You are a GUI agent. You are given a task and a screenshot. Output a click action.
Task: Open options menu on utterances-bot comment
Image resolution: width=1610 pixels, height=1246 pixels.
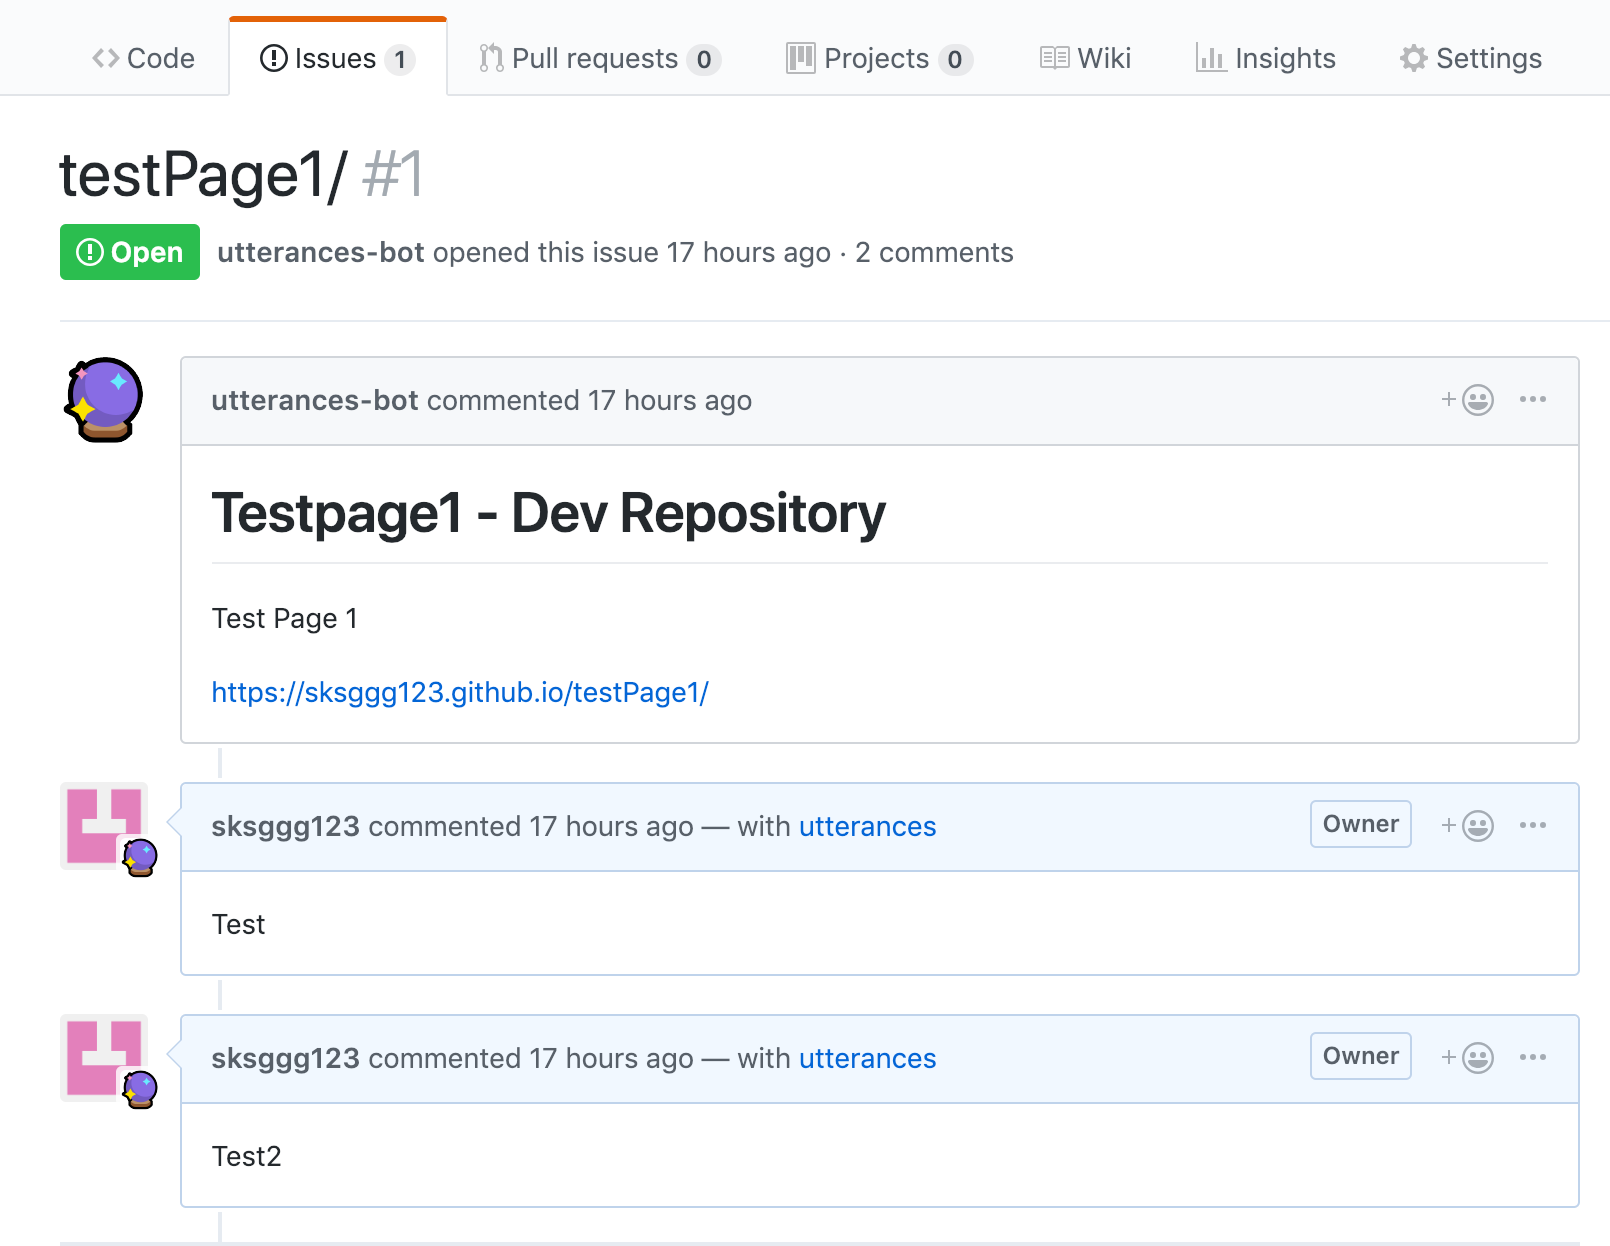click(x=1532, y=399)
